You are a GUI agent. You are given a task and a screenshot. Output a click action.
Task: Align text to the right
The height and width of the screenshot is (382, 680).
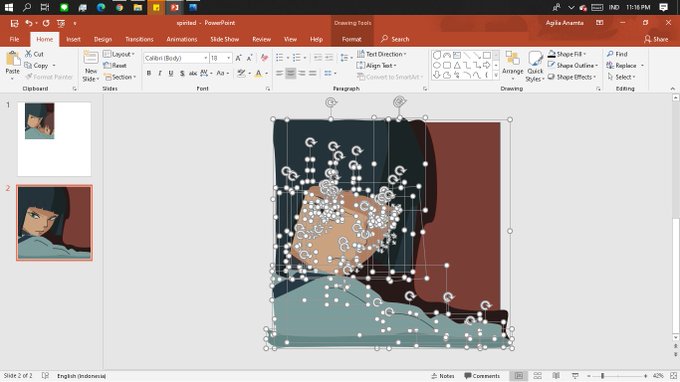click(301, 73)
